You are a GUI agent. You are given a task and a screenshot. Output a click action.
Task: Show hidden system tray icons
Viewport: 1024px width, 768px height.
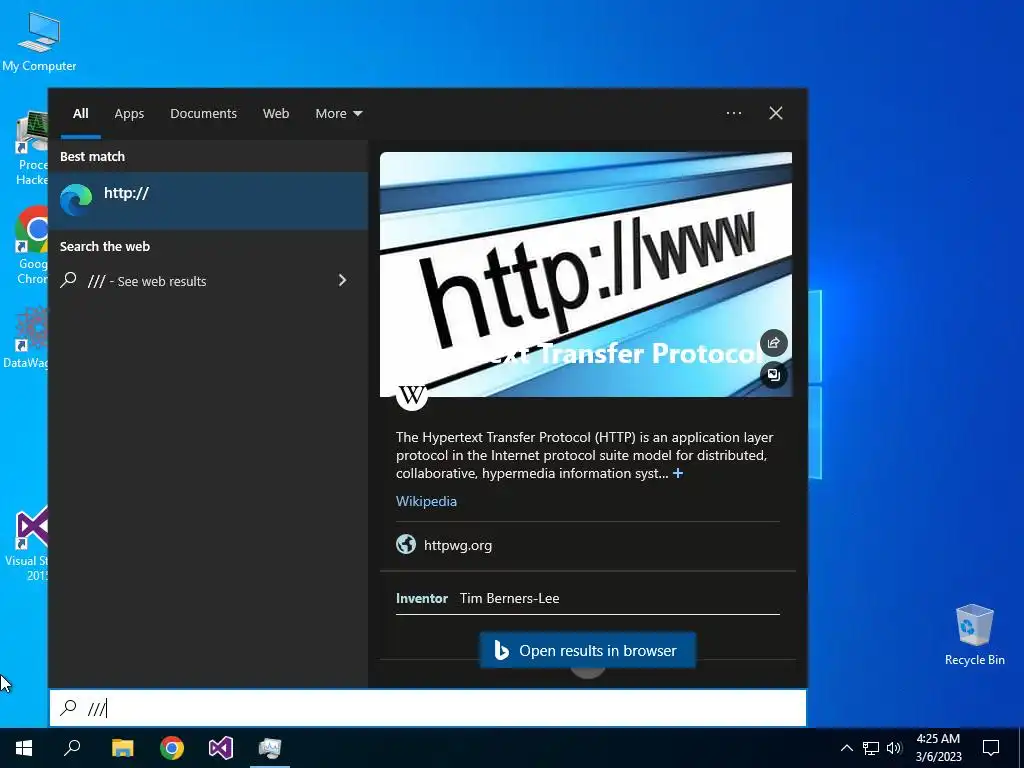pyautogui.click(x=846, y=748)
